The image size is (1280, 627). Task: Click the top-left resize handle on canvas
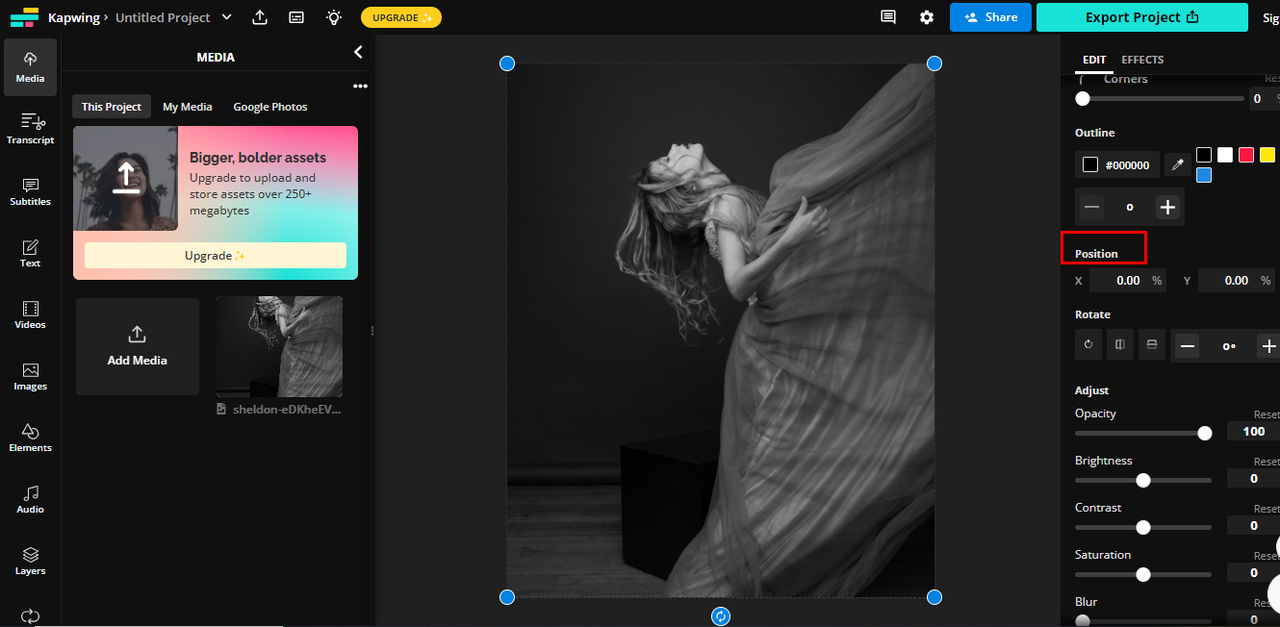[x=507, y=63]
